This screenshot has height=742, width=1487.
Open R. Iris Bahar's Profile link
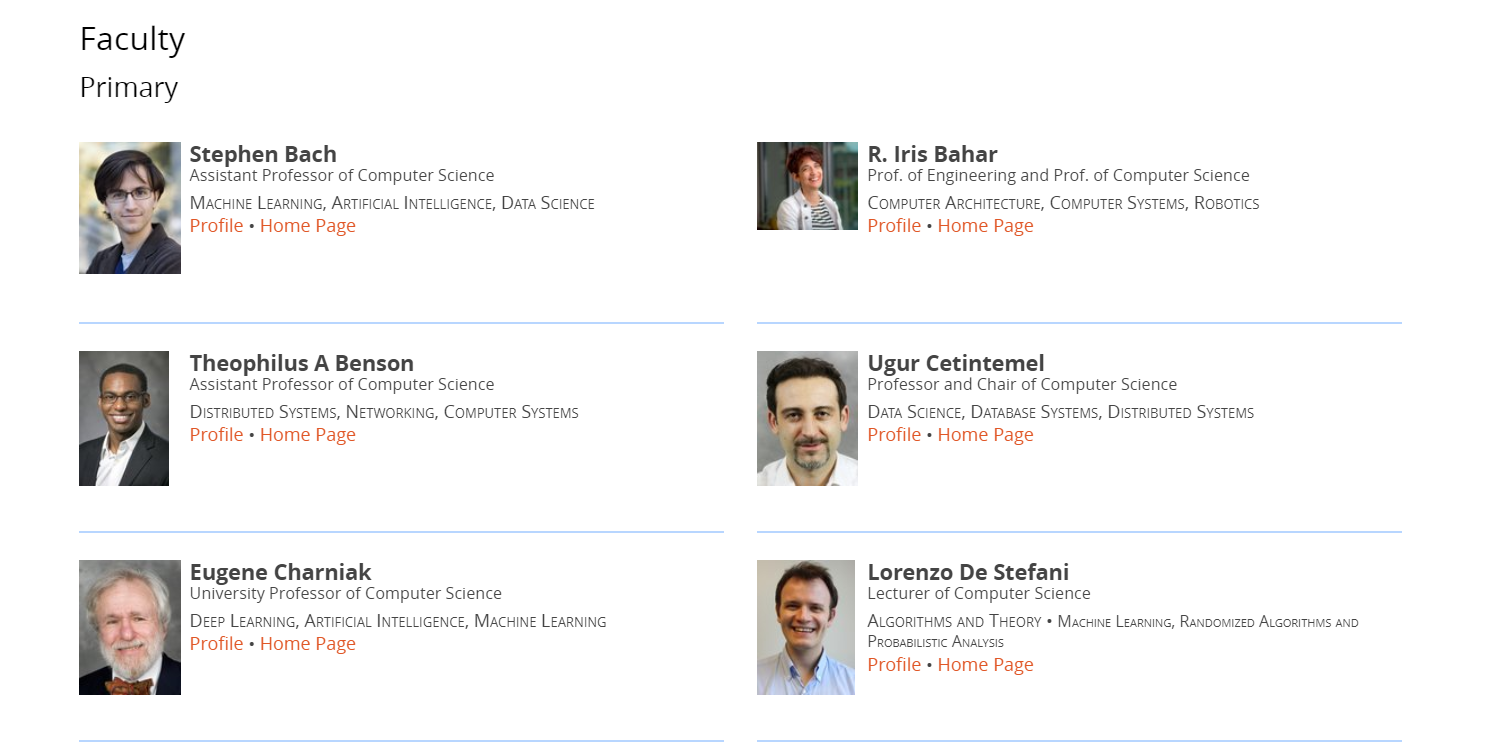point(894,226)
